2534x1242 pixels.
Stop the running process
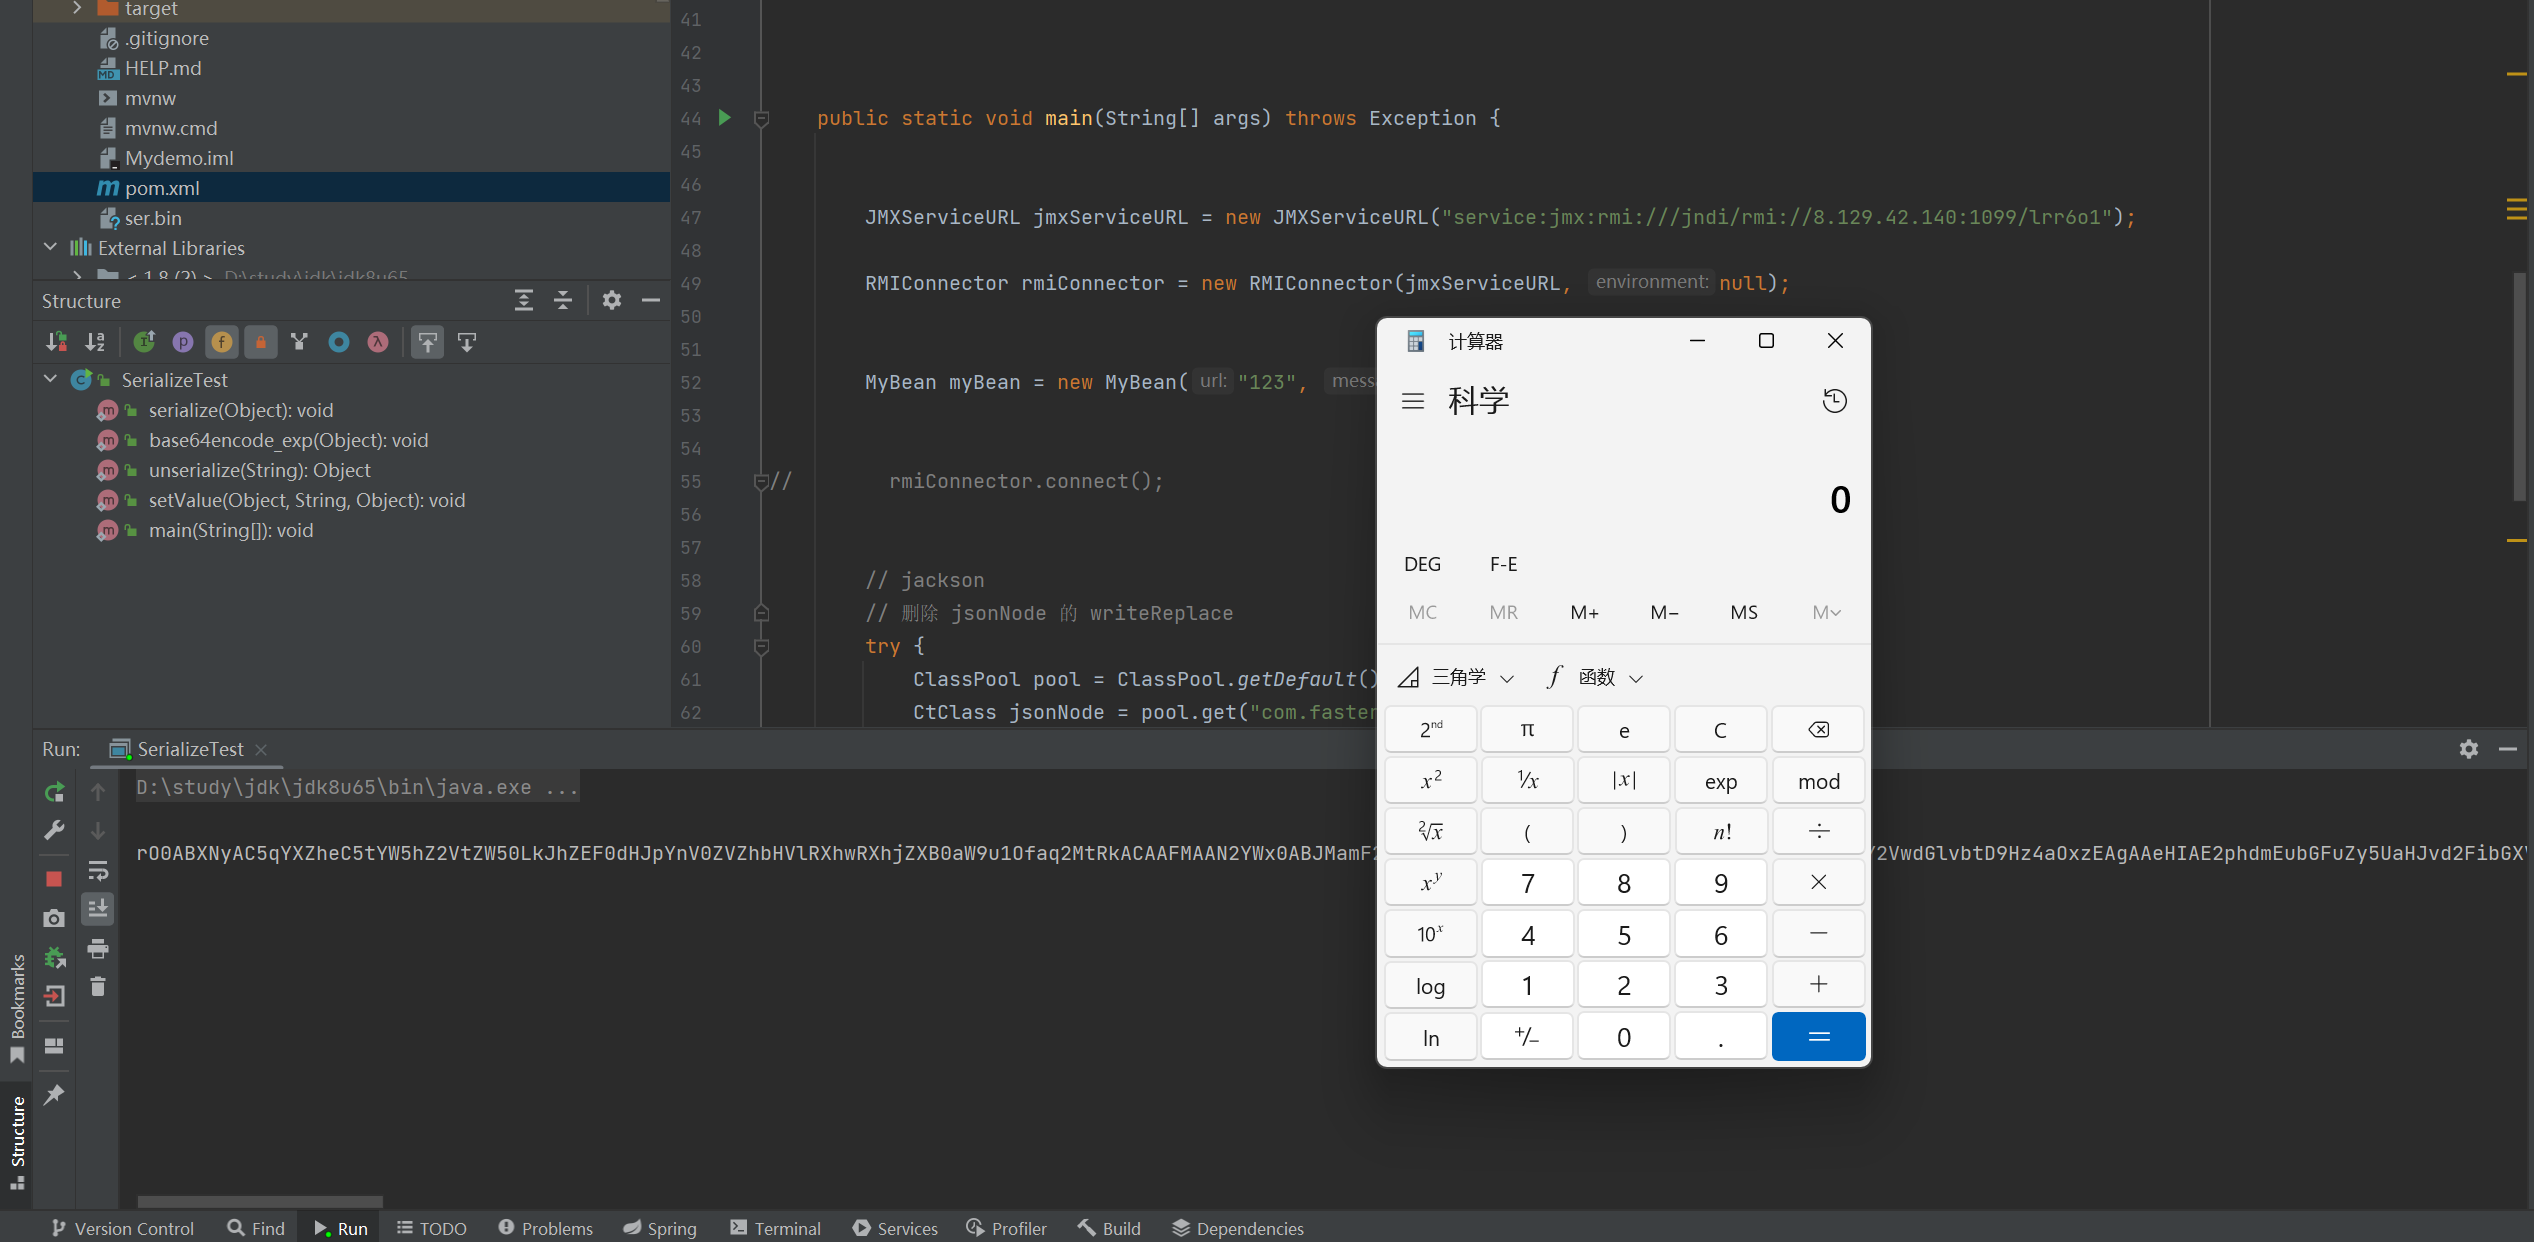pos(54,879)
